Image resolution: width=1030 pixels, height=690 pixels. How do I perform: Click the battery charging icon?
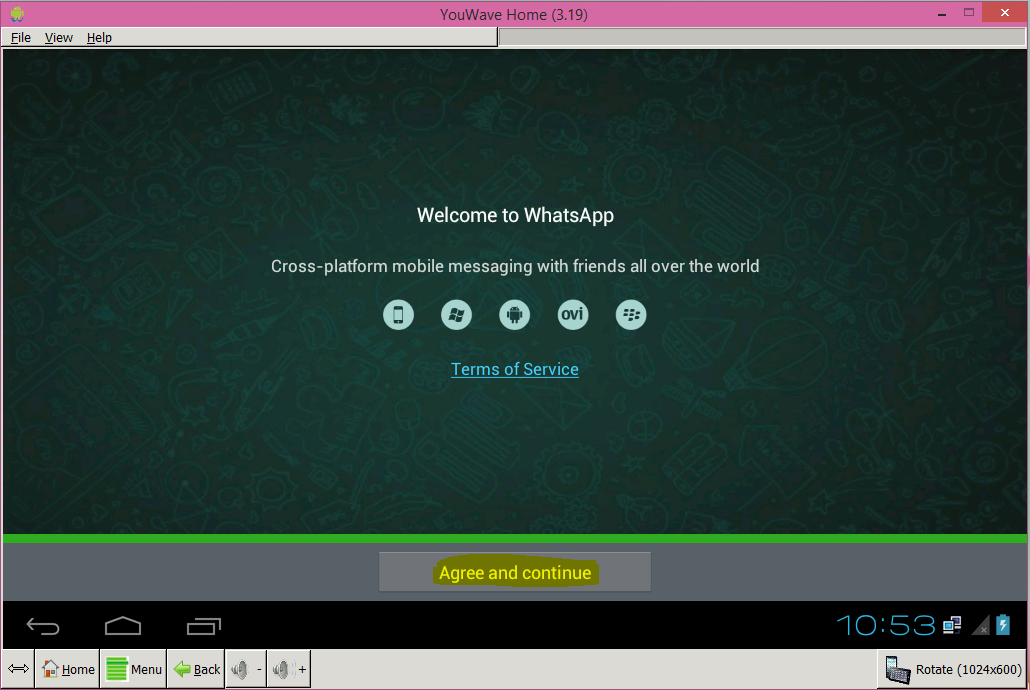pos(1003,624)
